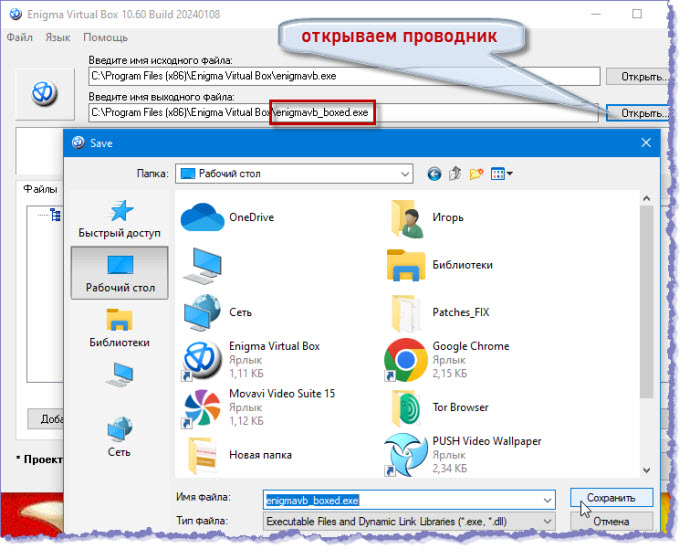This screenshot has width=690, height=554.
Task: Open the View menu icon in Save dialog
Action: (501, 174)
